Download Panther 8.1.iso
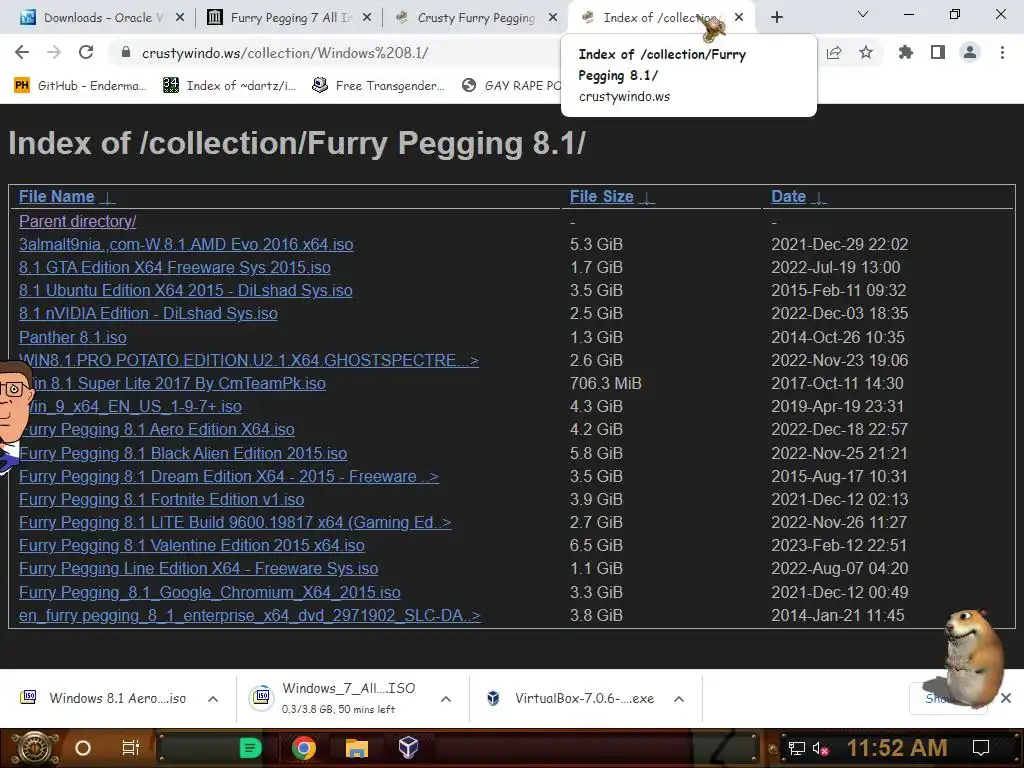This screenshot has width=1024, height=768. click(x=72, y=337)
